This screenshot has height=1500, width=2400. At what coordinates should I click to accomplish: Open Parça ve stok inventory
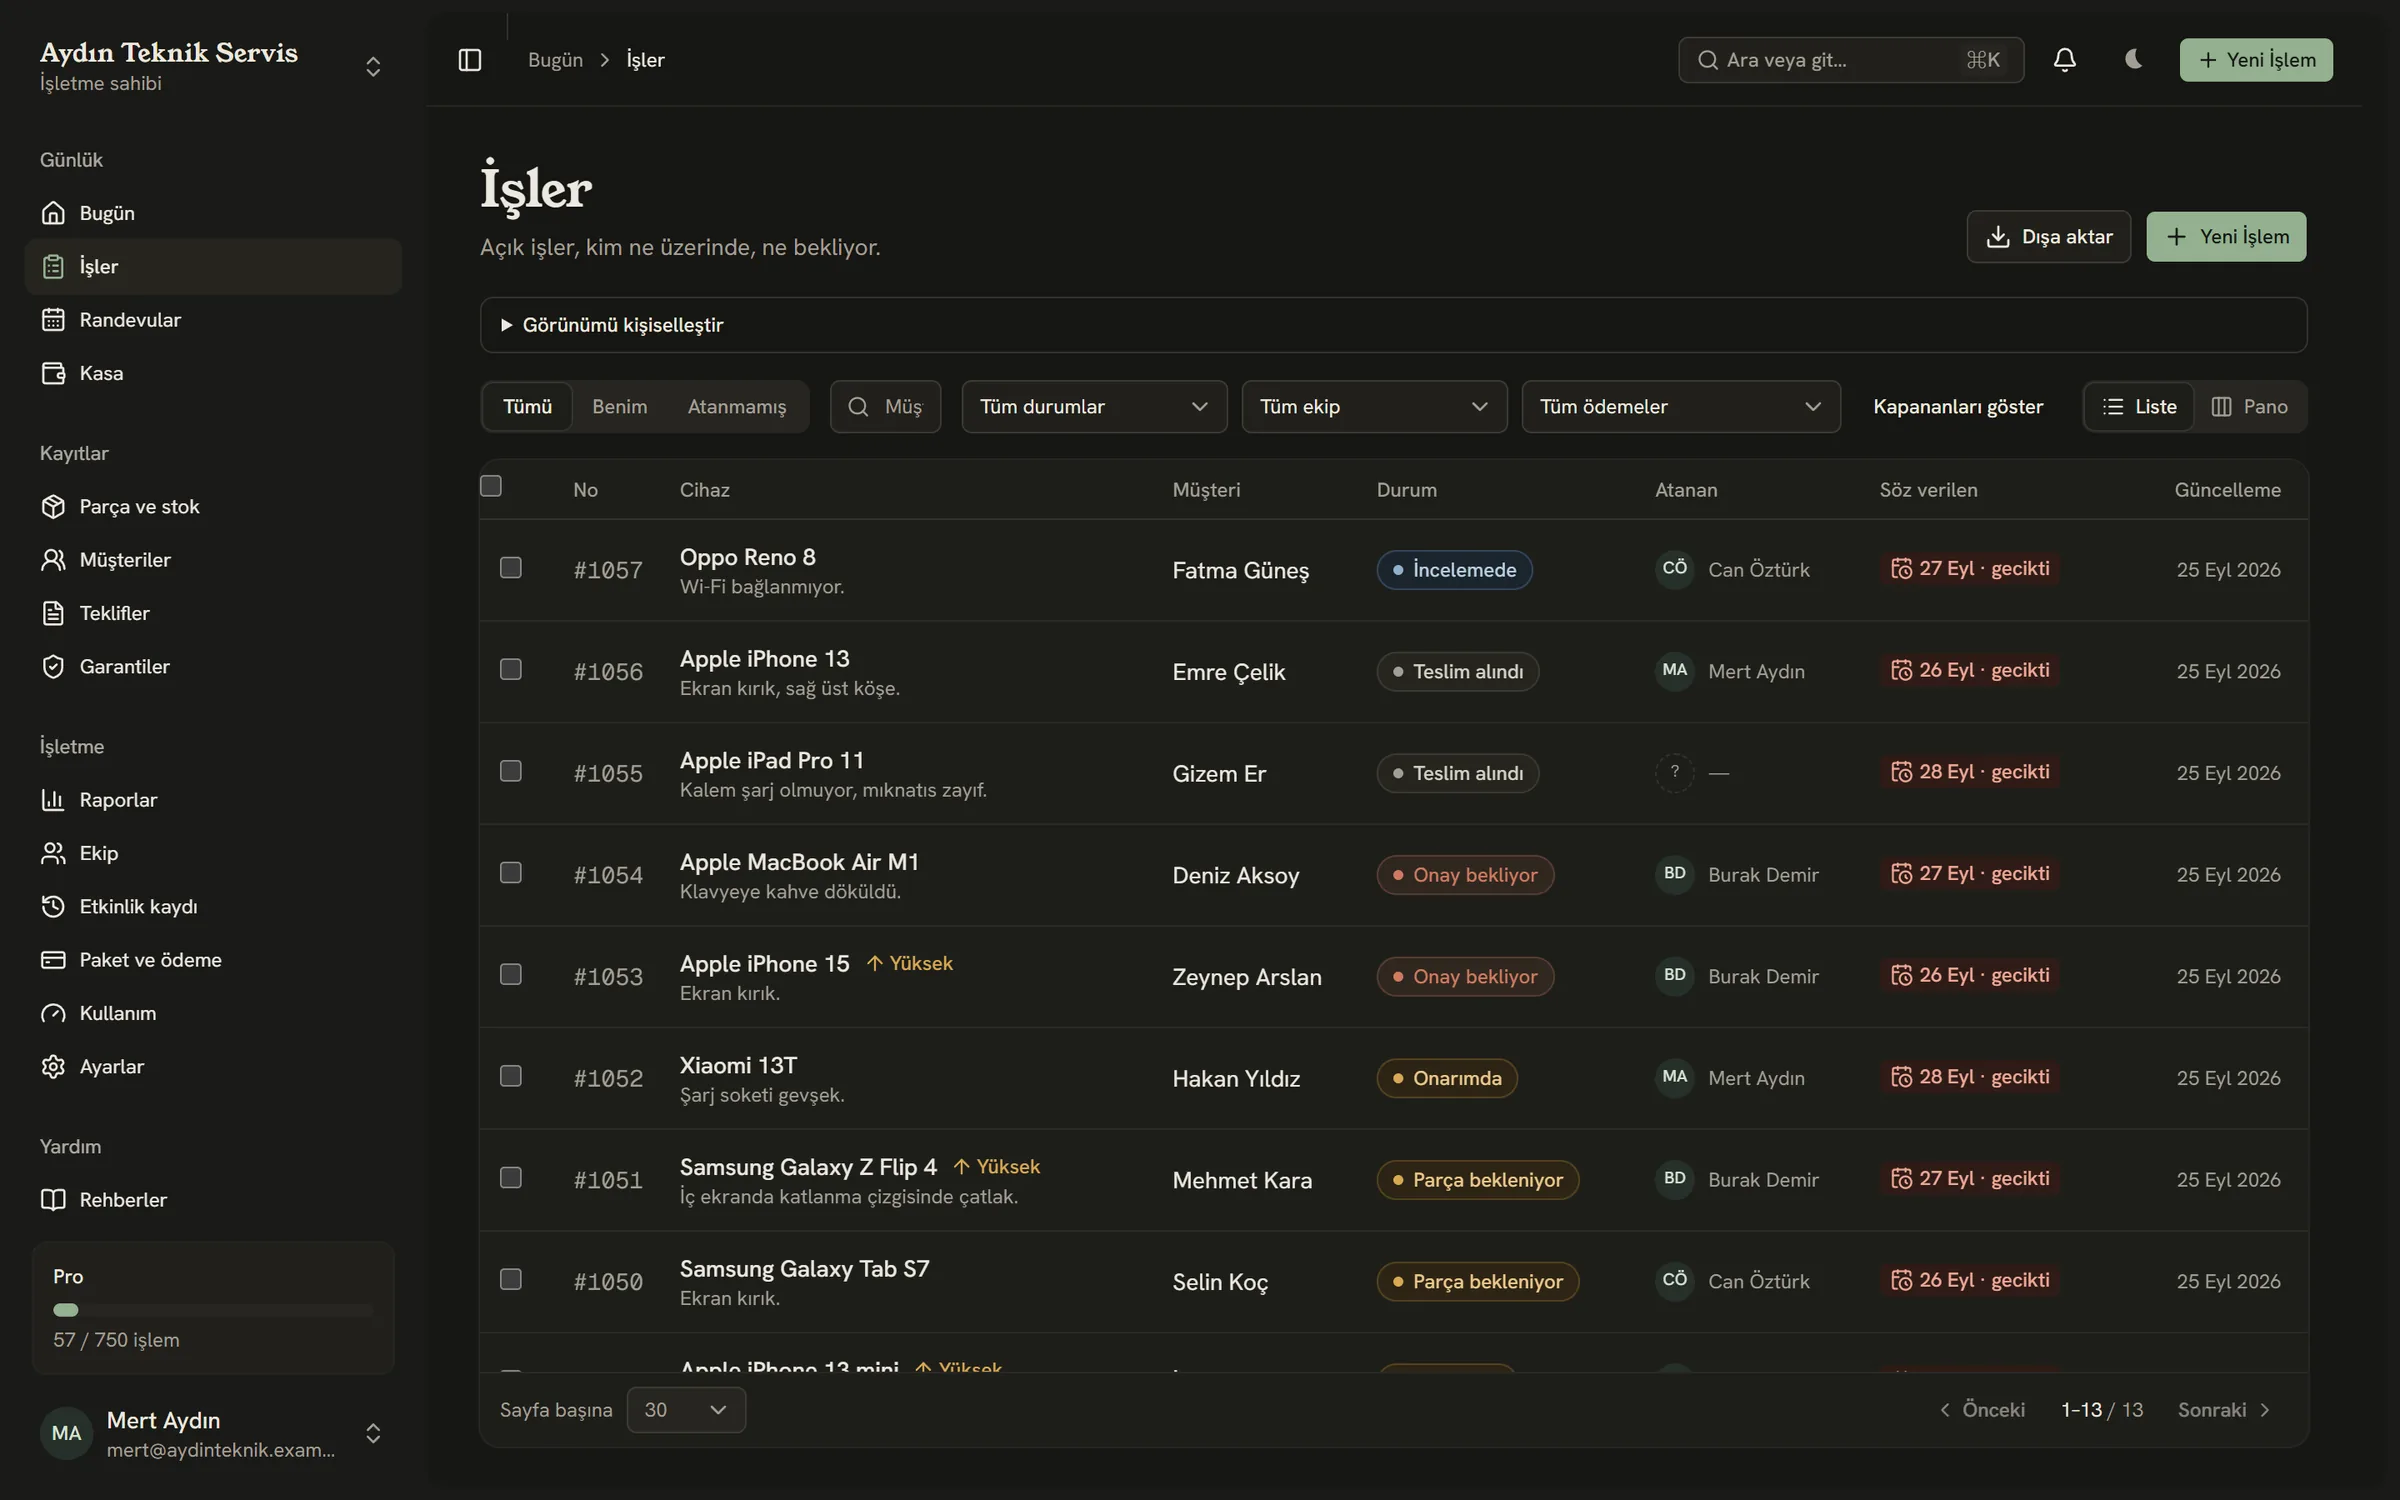pos(213,507)
